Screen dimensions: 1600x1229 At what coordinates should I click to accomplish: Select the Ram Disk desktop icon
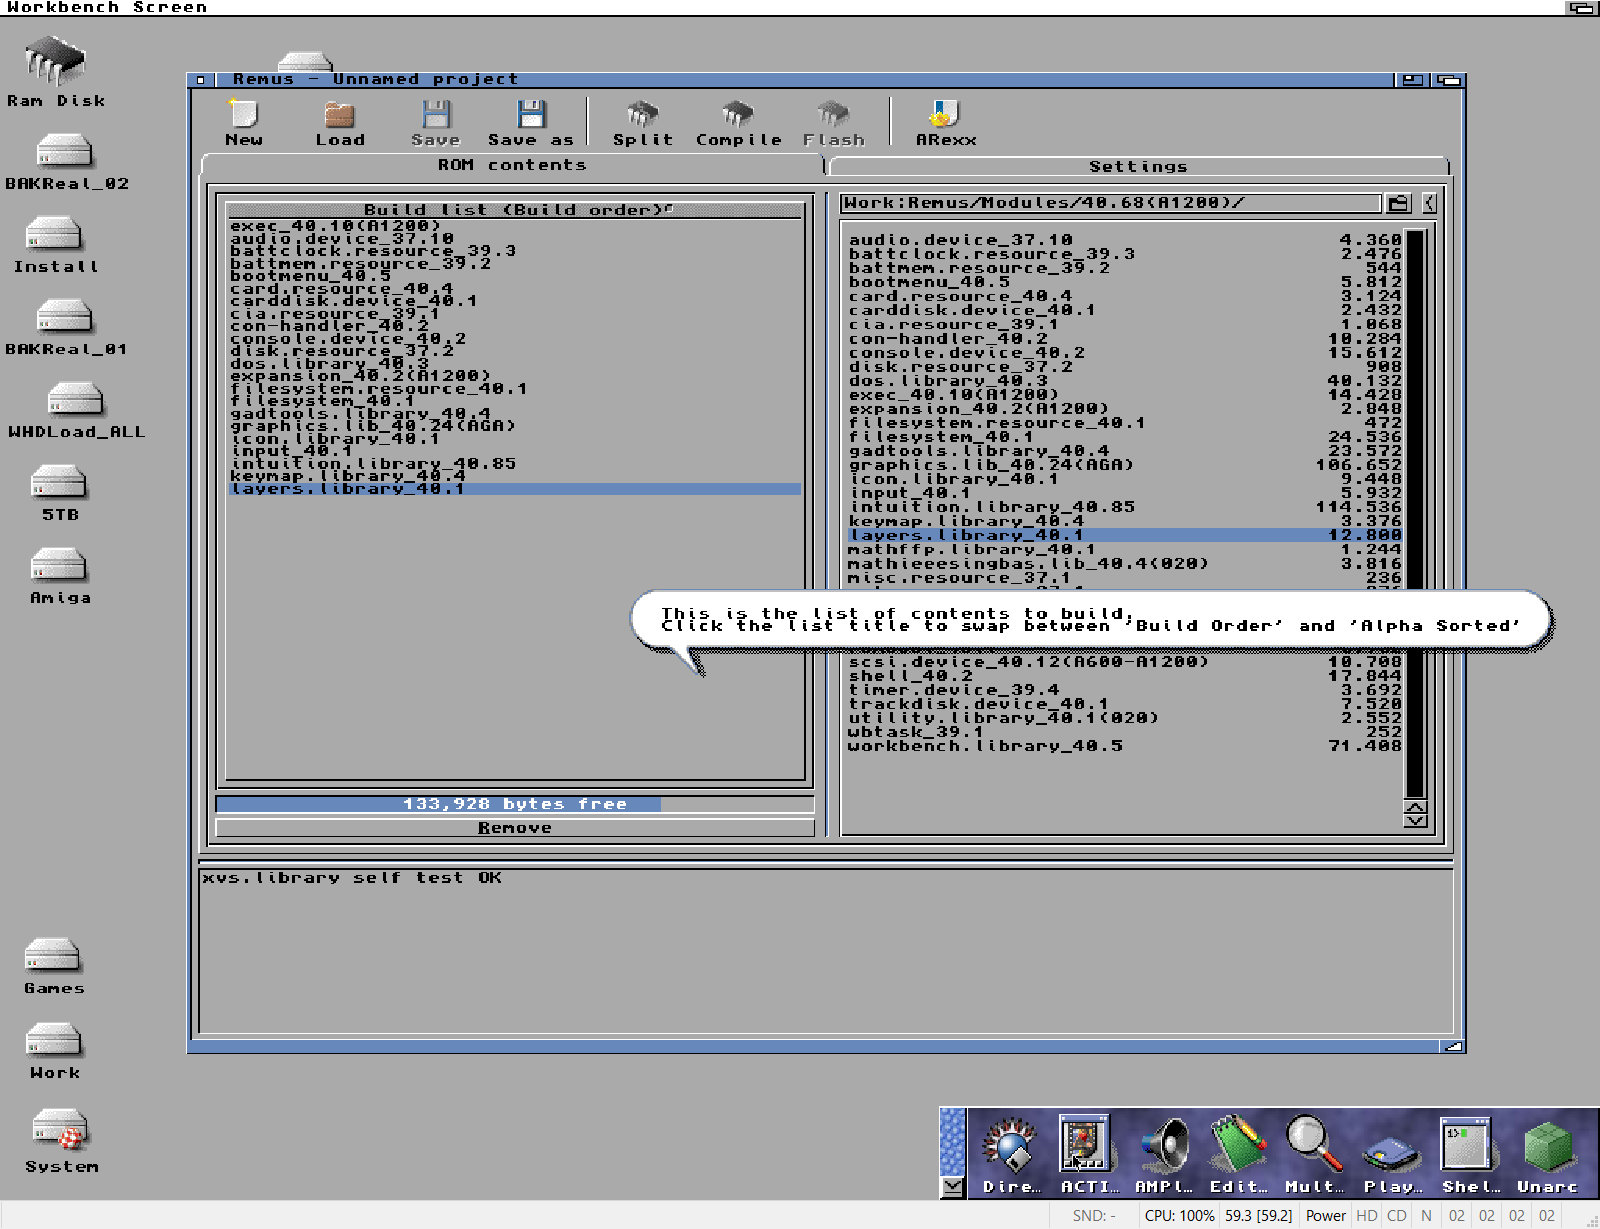click(55, 71)
